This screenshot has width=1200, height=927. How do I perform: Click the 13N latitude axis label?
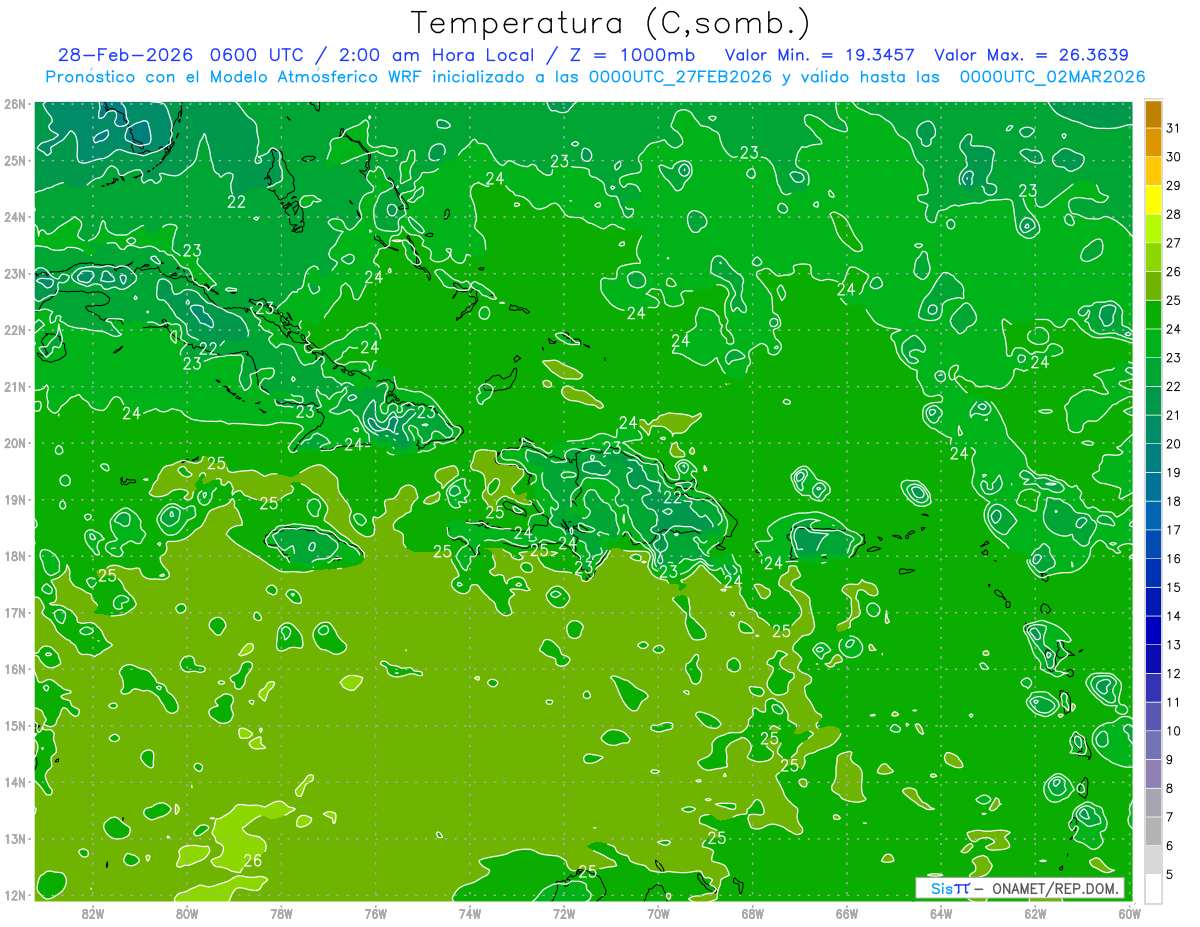[14, 838]
